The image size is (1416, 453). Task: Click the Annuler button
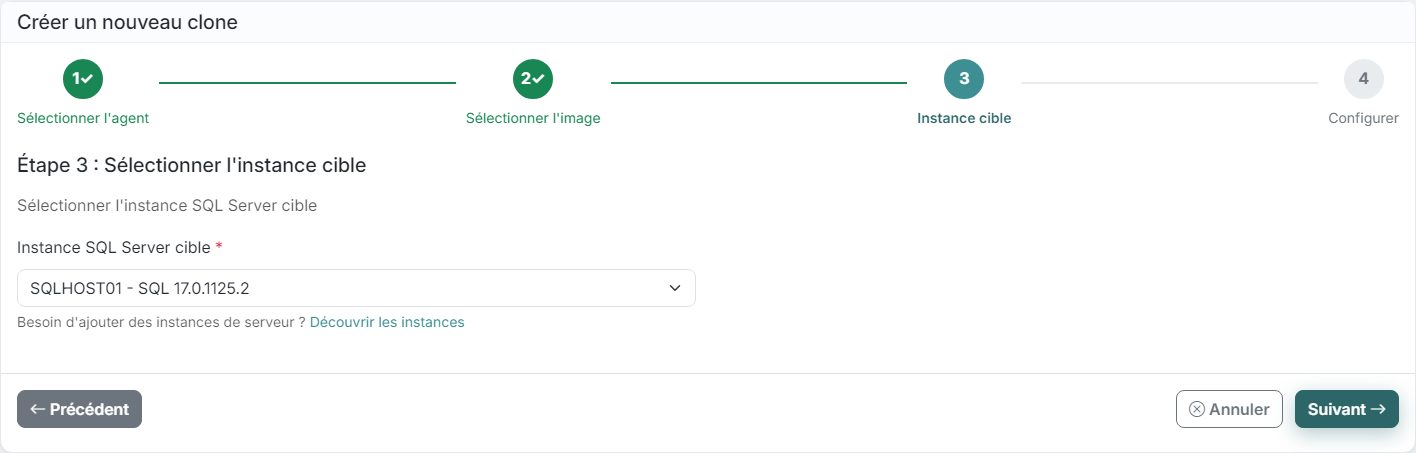1229,409
